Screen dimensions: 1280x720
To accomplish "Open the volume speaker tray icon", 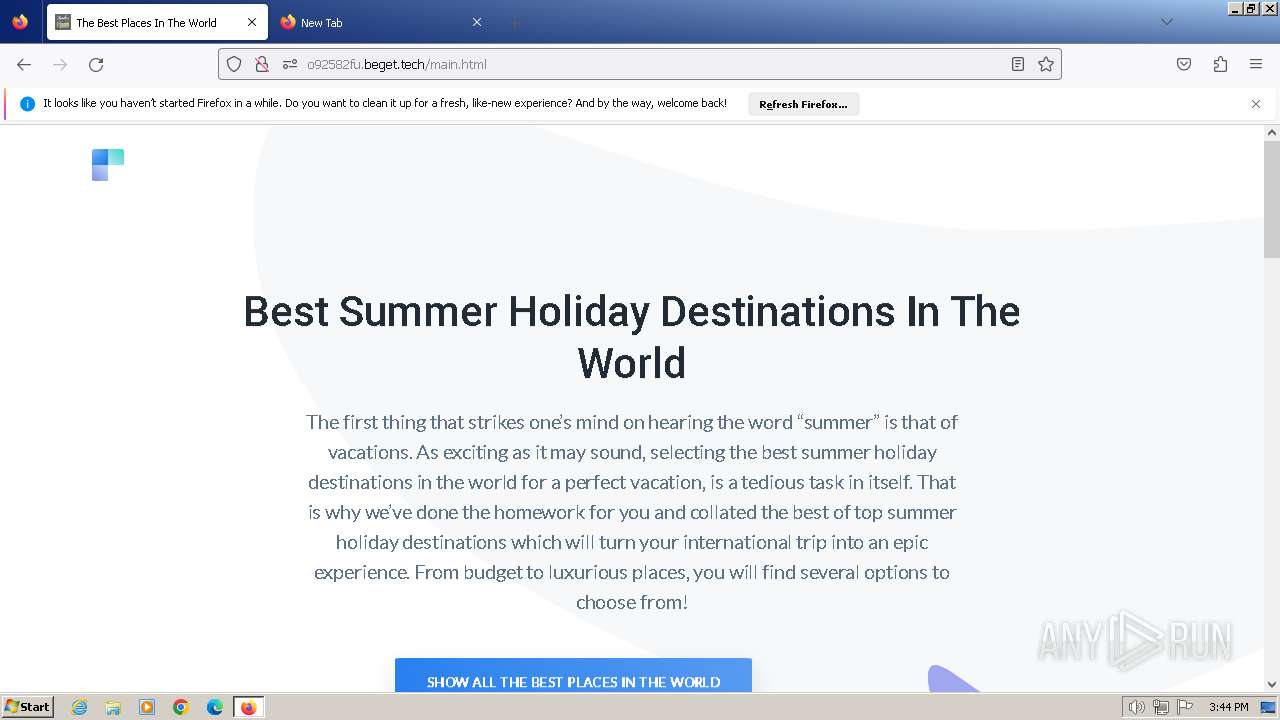I will pos(1137,707).
